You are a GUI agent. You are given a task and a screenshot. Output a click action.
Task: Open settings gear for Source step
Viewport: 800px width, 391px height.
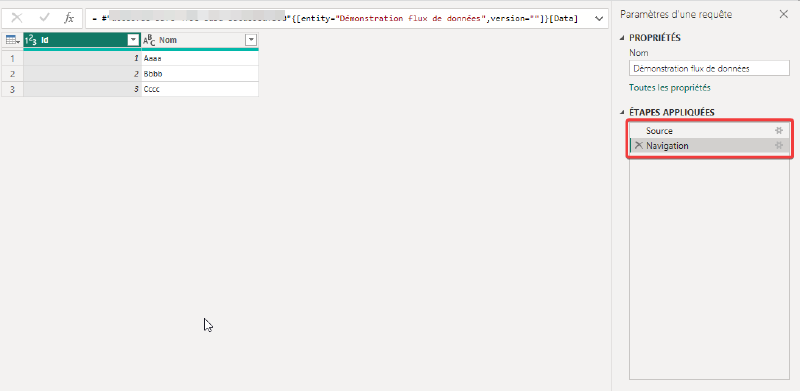tap(779, 131)
